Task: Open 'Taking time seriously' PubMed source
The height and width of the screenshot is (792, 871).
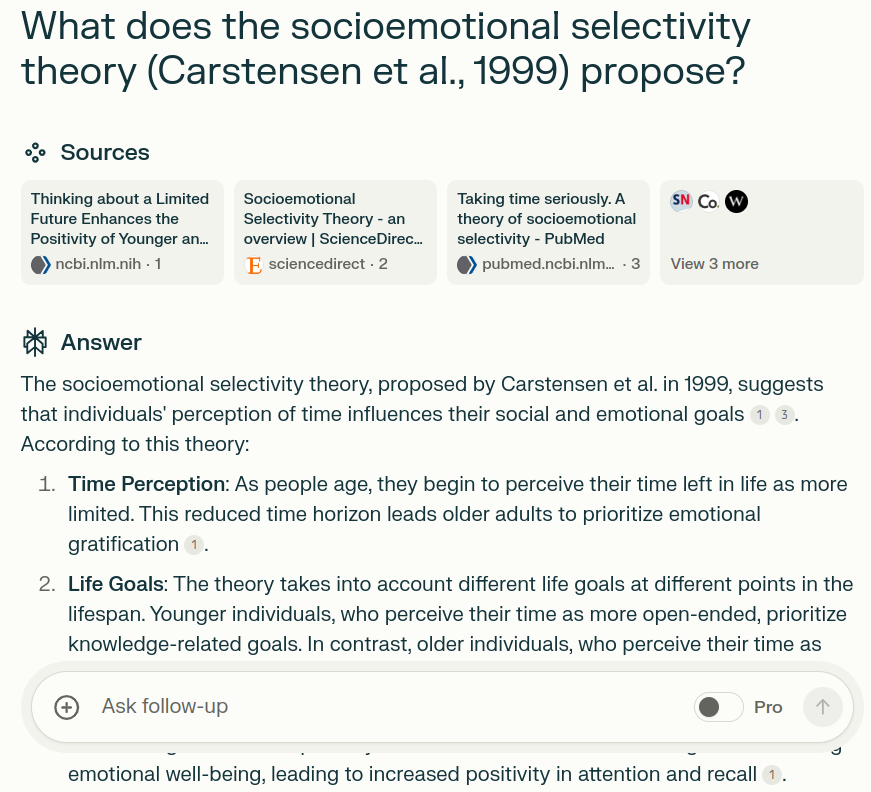Action: (548, 232)
